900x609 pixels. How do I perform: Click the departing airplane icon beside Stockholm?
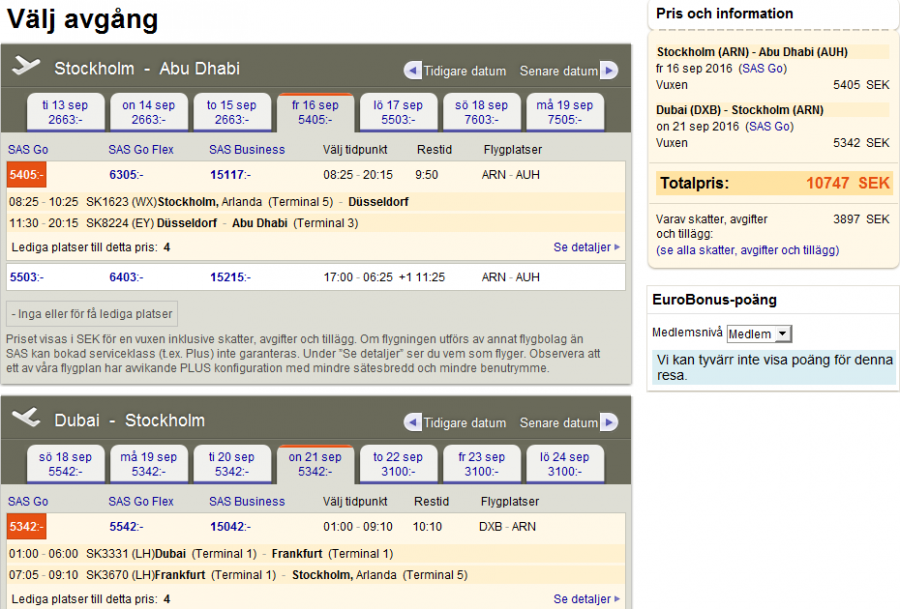[x=27, y=68]
